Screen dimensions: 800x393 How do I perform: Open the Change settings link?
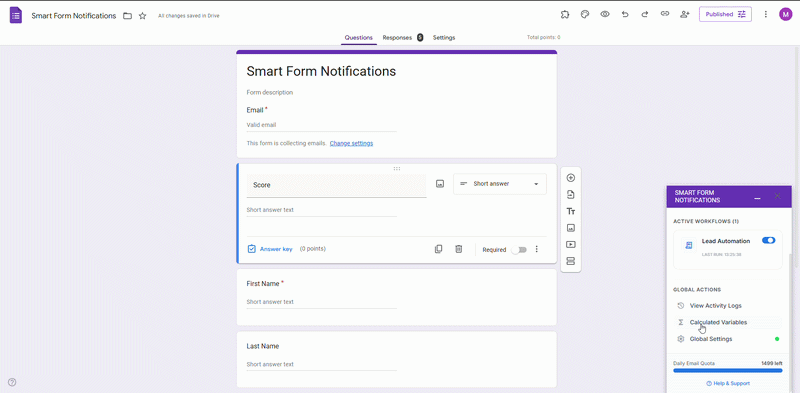351,143
